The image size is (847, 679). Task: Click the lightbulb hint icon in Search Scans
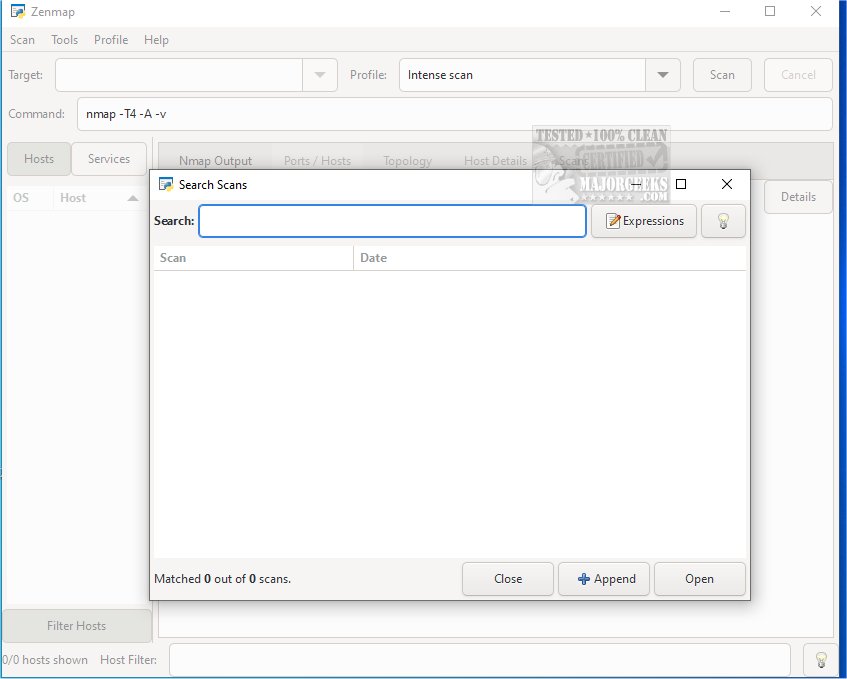tap(723, 221)
